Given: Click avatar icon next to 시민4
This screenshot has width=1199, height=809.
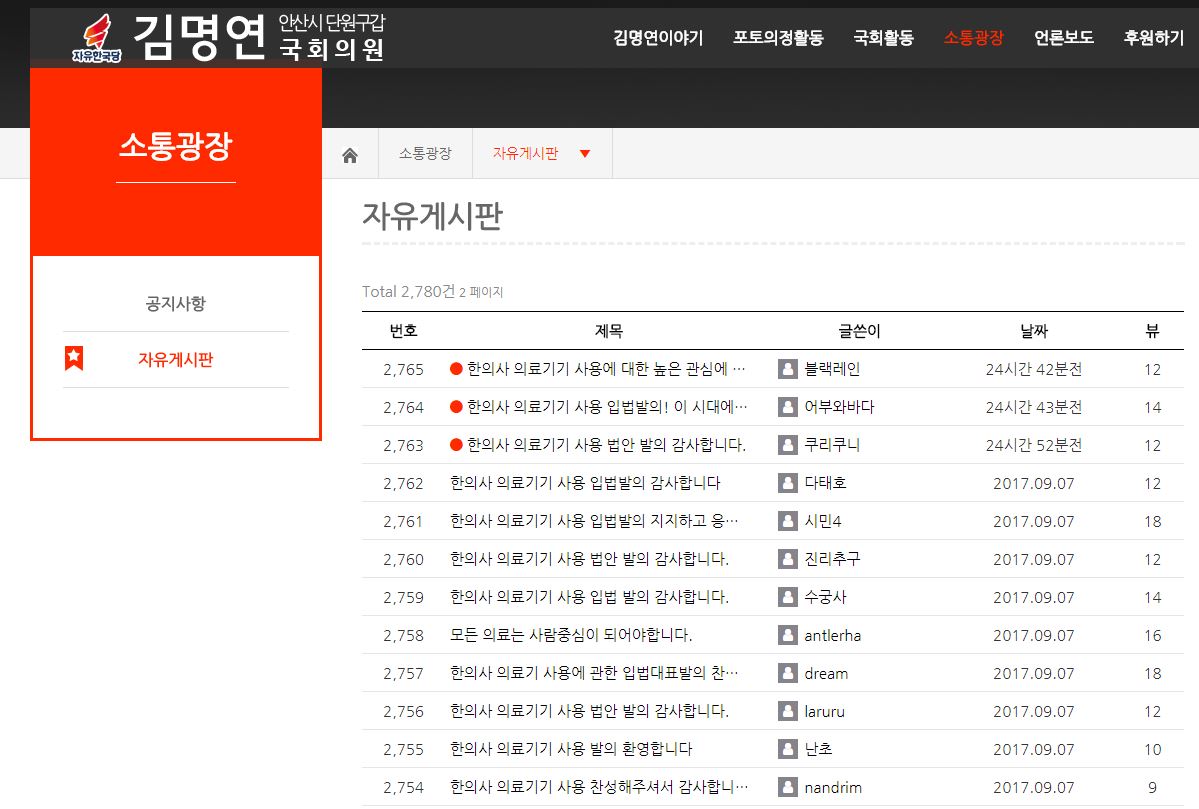Looking at the screenshot, I should pos(788,521).
